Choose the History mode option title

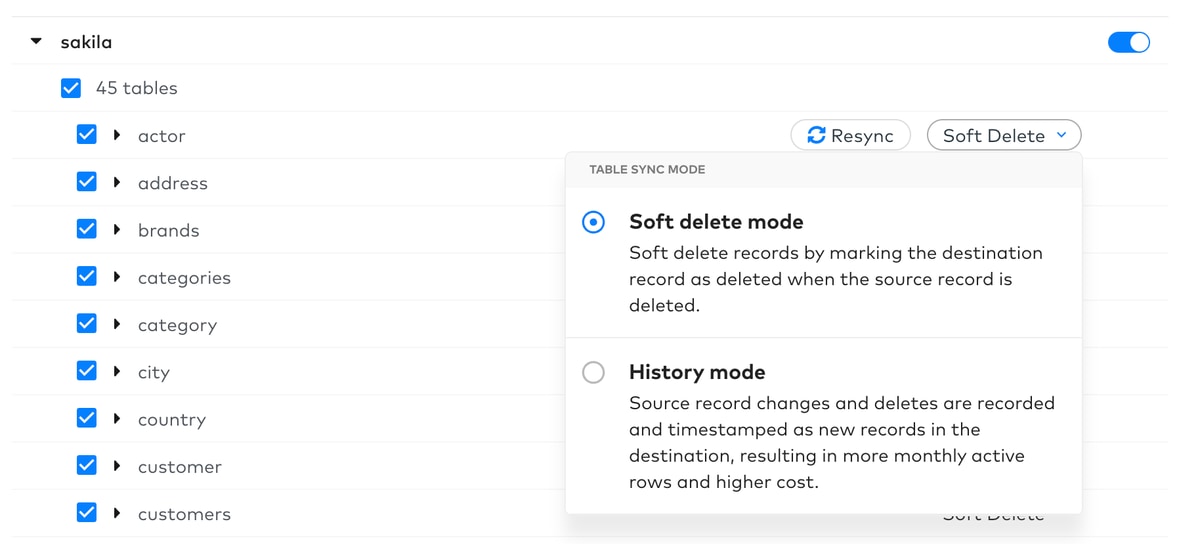(697, 372)
